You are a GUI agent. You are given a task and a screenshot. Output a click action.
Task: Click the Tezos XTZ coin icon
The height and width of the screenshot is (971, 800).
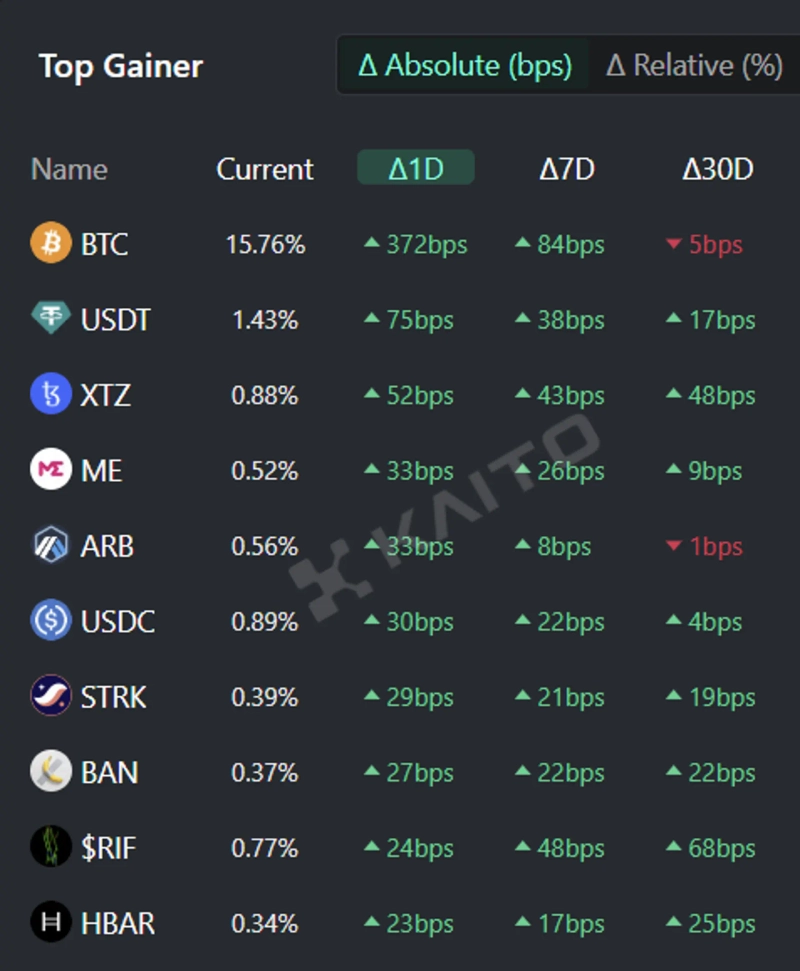(51, 395)
